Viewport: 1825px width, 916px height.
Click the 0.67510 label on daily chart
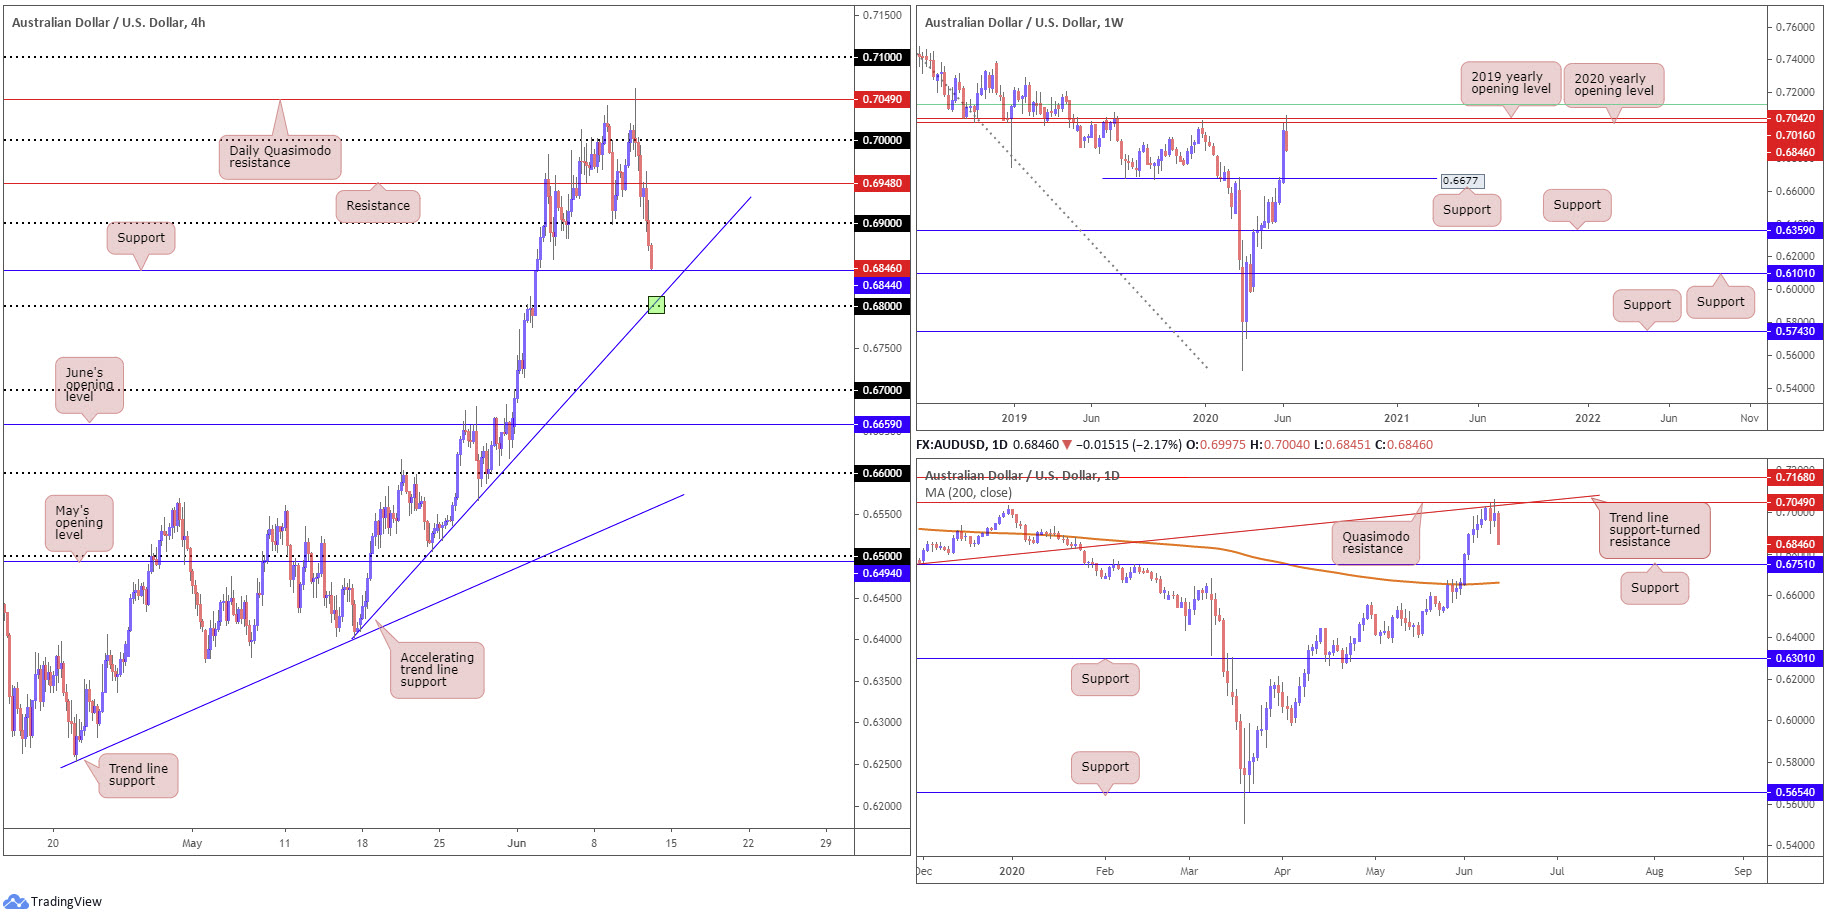tap(1794, 564)
